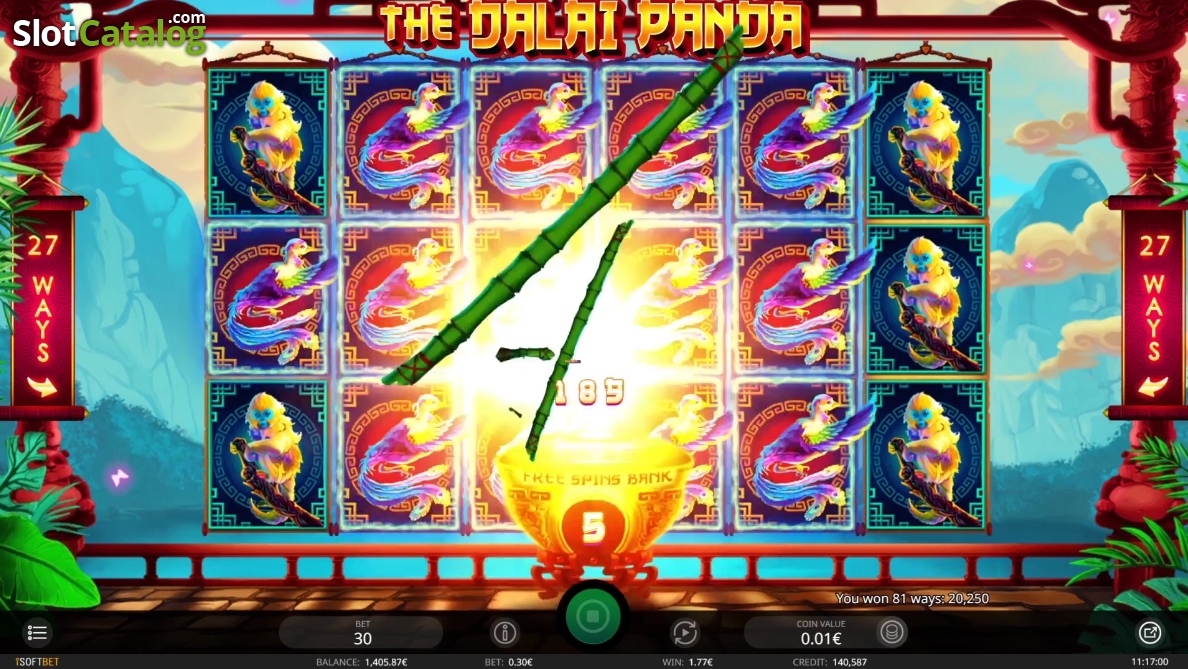Open the Bet 30 selector
The height and width of the screenshot is (669, 1188).
point(361,632)
